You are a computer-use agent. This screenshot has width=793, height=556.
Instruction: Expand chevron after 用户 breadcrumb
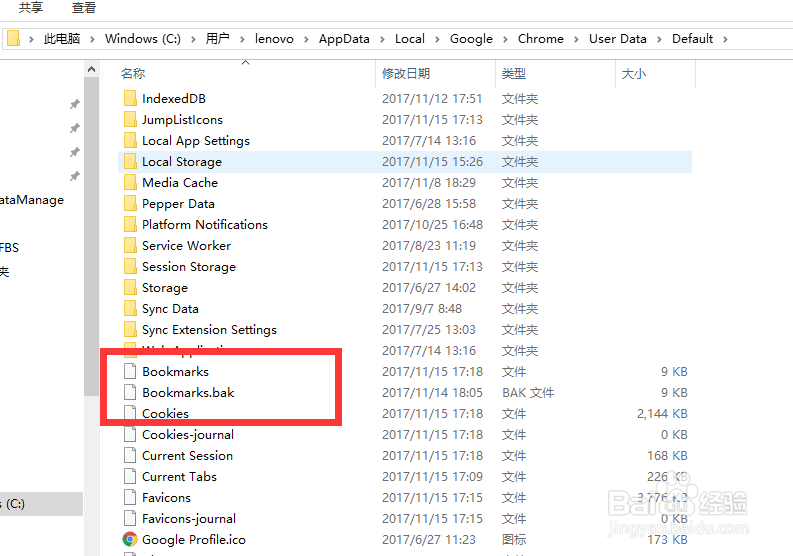[x=242, y=39]
